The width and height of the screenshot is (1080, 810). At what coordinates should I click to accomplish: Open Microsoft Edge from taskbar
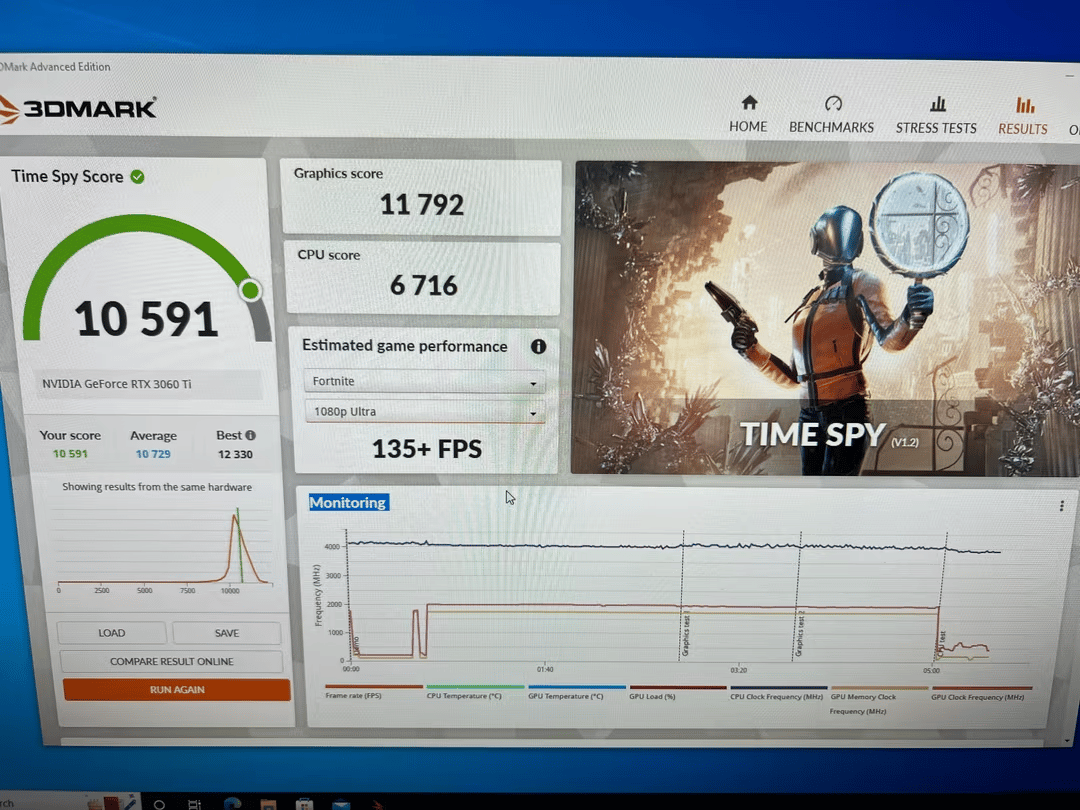click(232, 803)
